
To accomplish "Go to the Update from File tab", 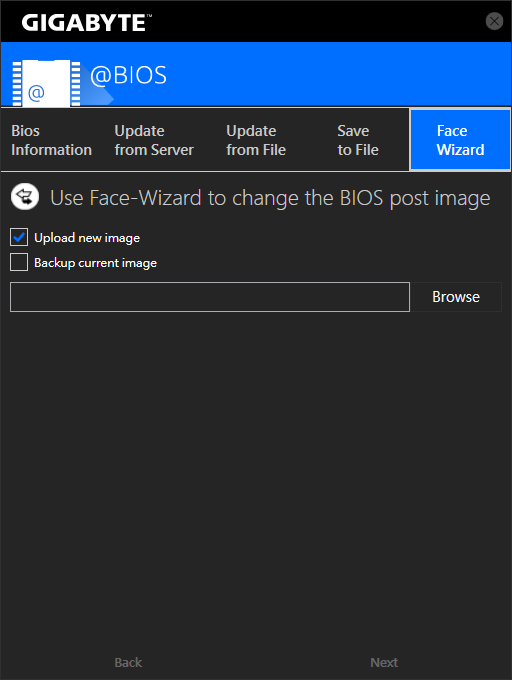I will 256,140.
